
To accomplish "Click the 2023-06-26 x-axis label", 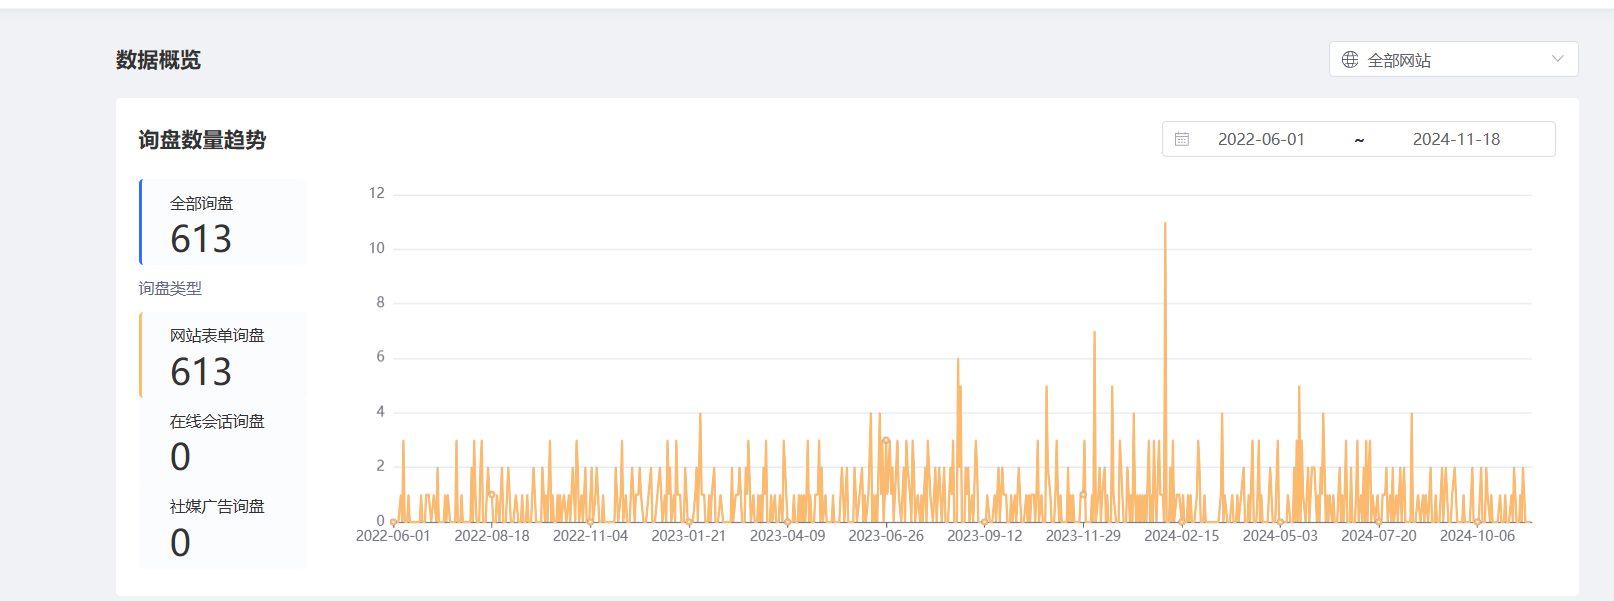I will (886, 536).
